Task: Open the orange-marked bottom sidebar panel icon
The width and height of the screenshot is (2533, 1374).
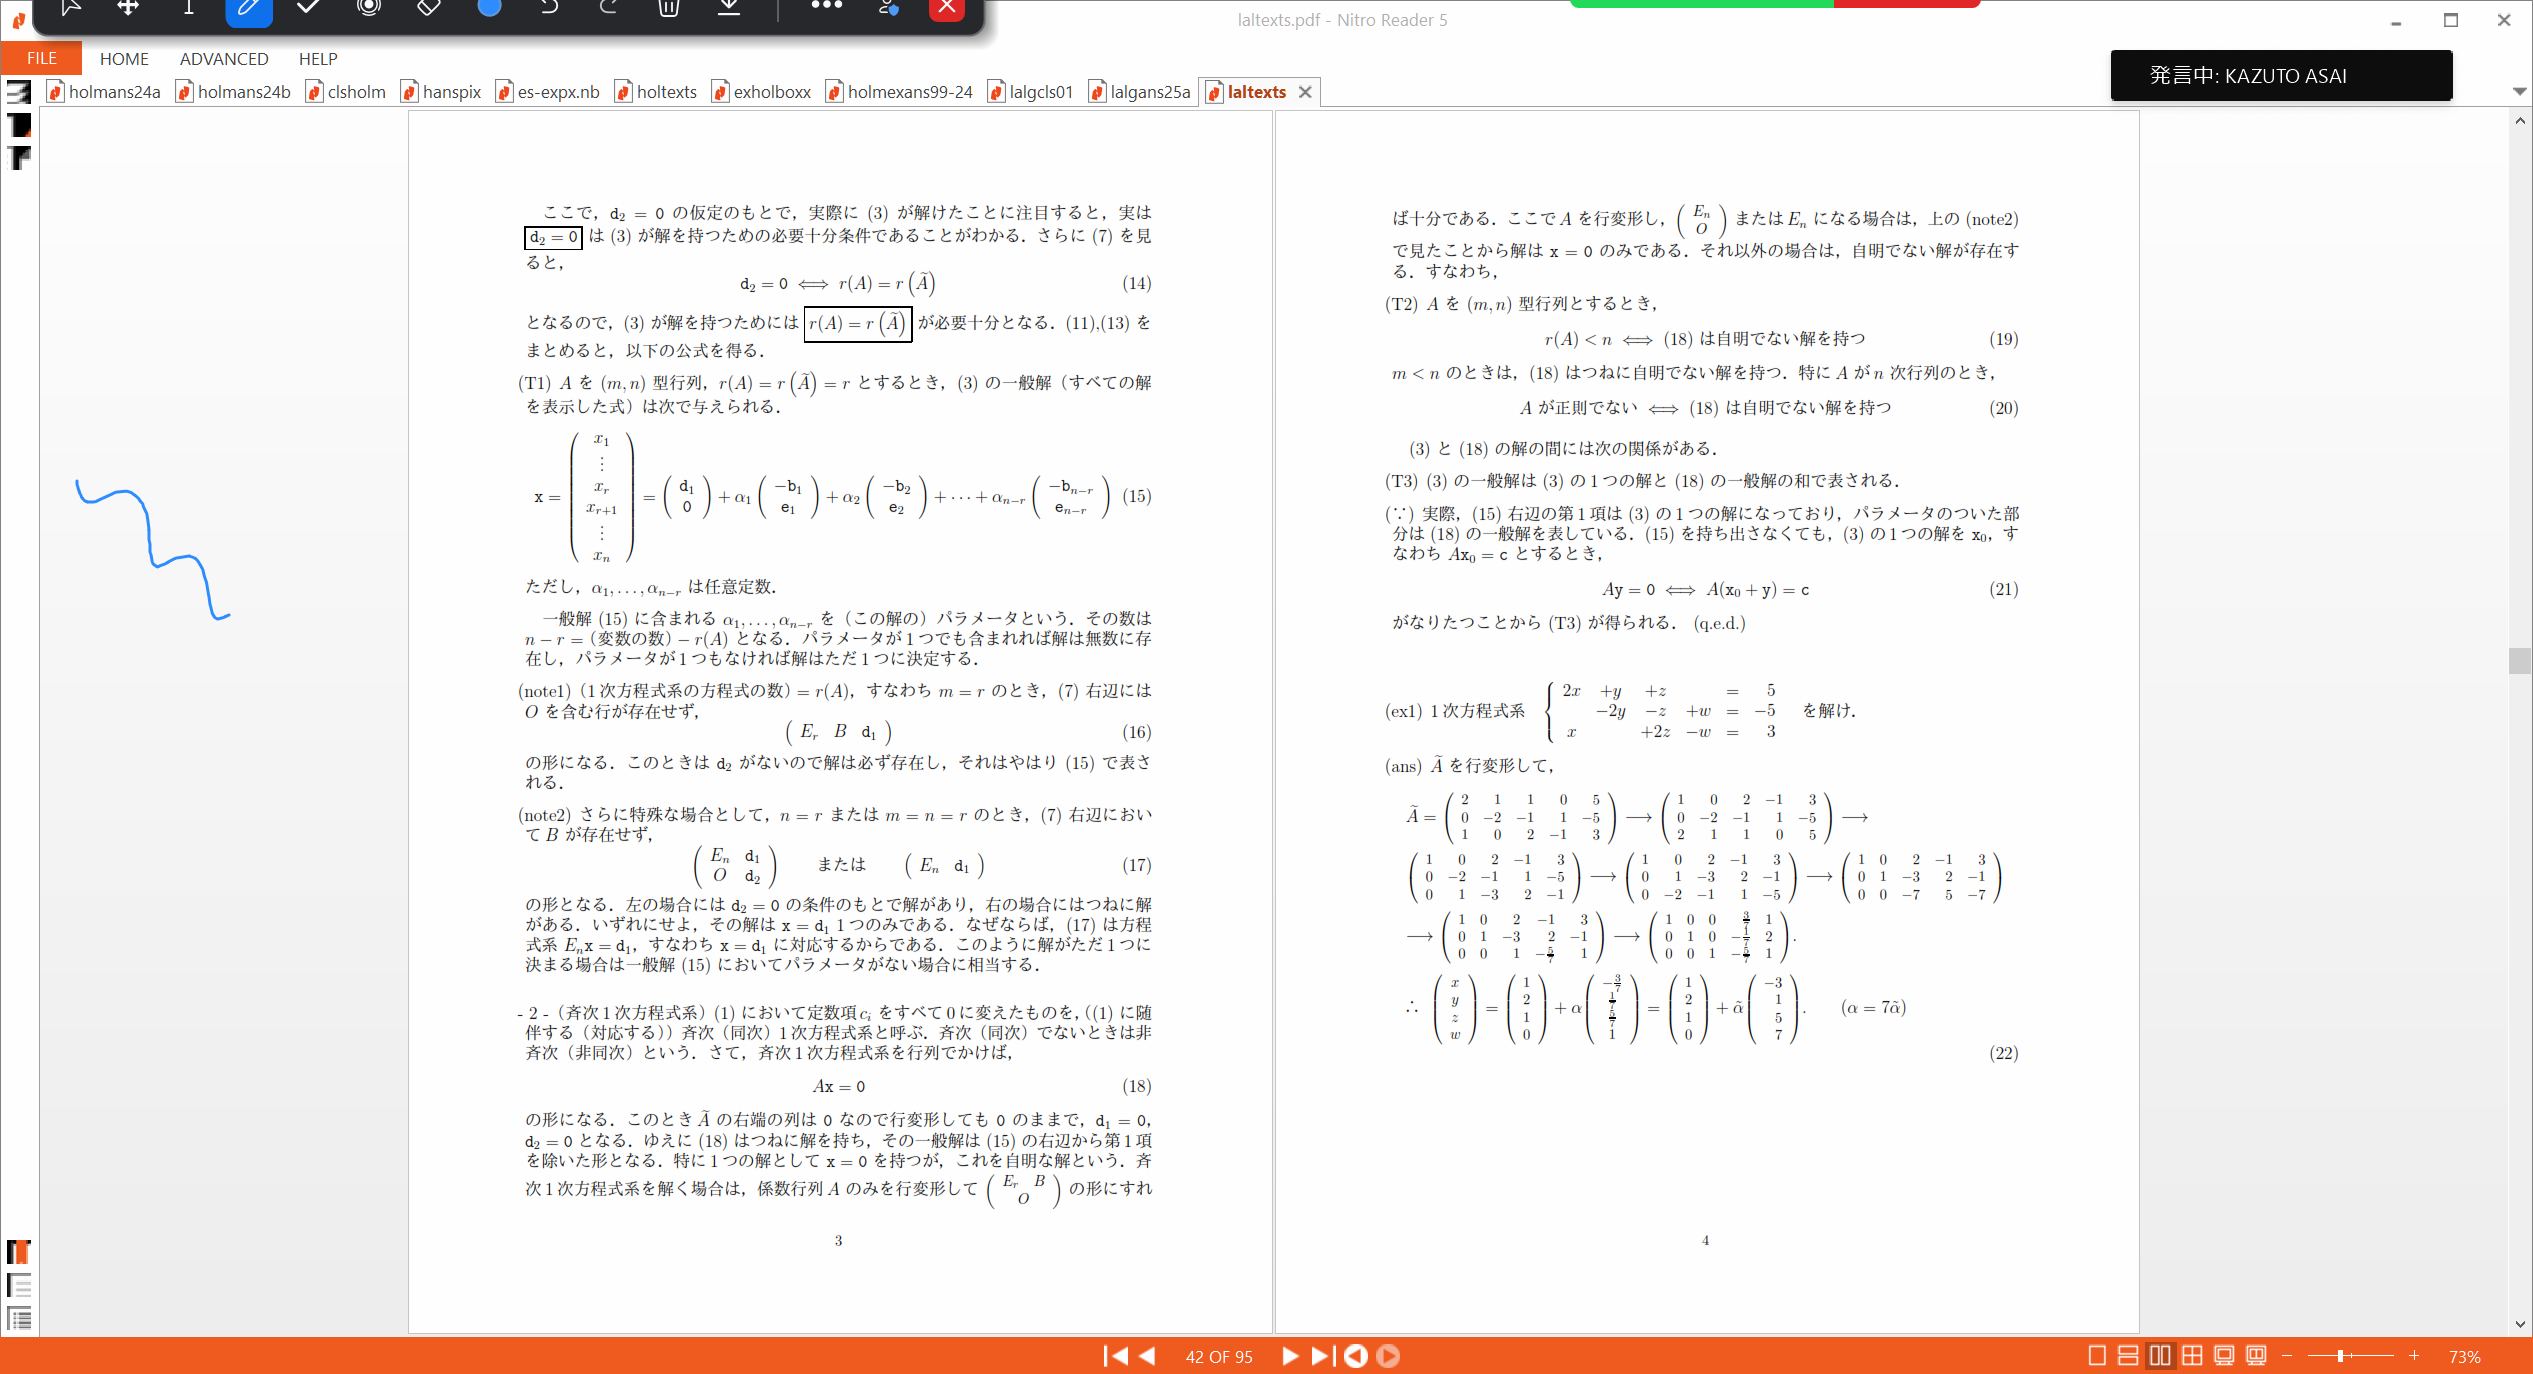Action: click(x=19, y=1252)
